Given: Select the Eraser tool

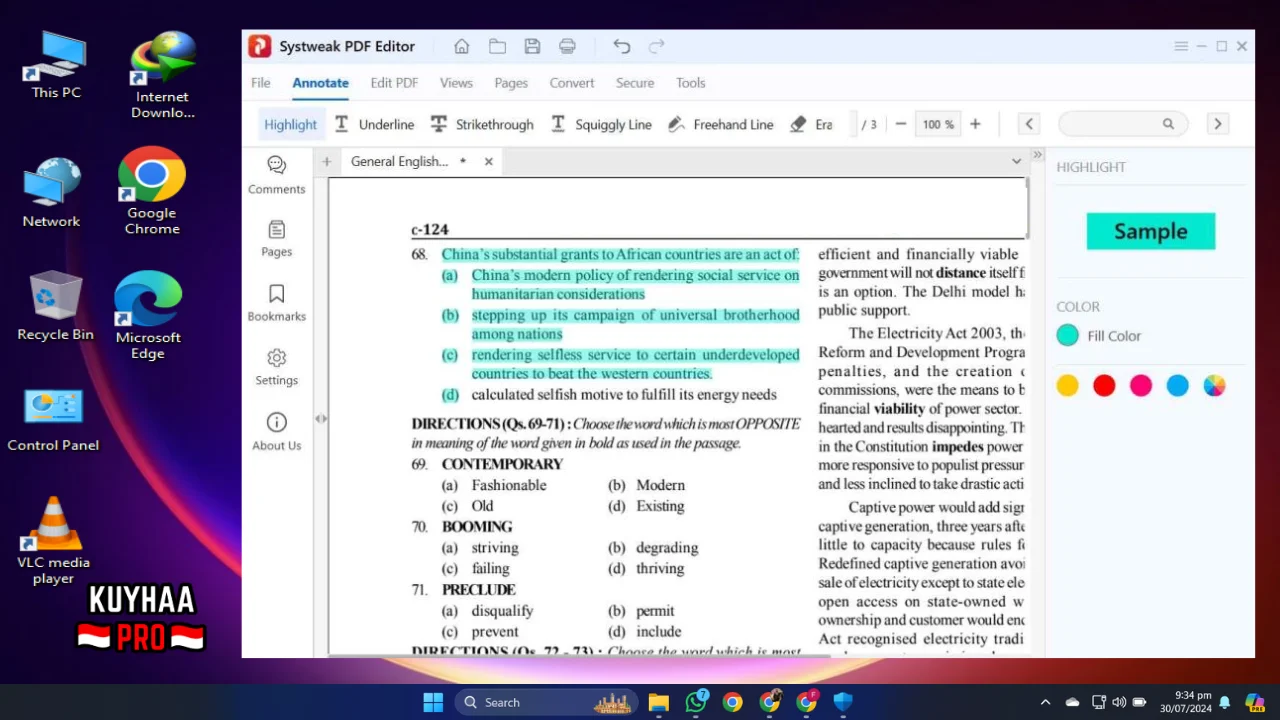Looking at the screenshot, I should point(811,124).
